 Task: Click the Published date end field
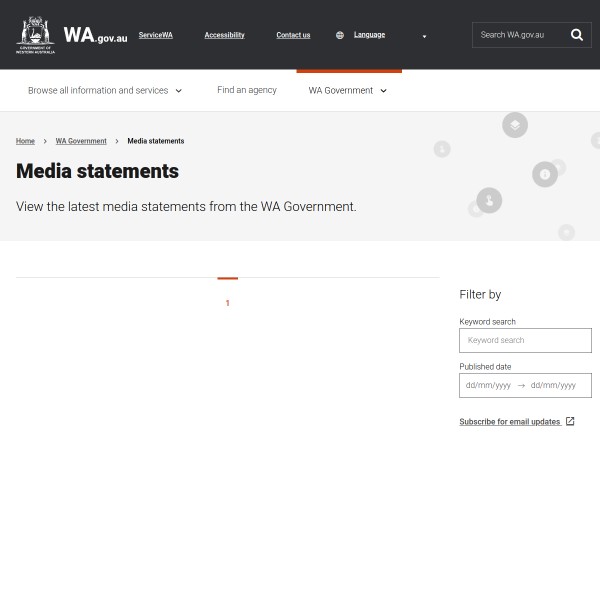(x=554, y=385)
